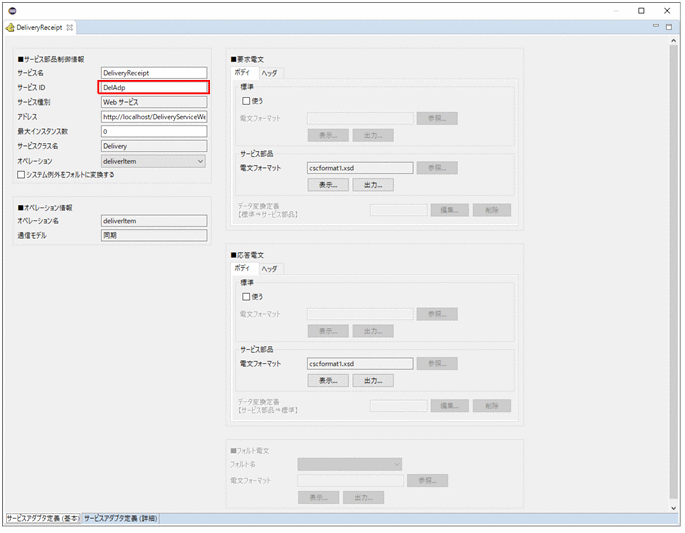Click the vertical scrollbar up arrow
This screenshot has height=533, width=685.
673,40
